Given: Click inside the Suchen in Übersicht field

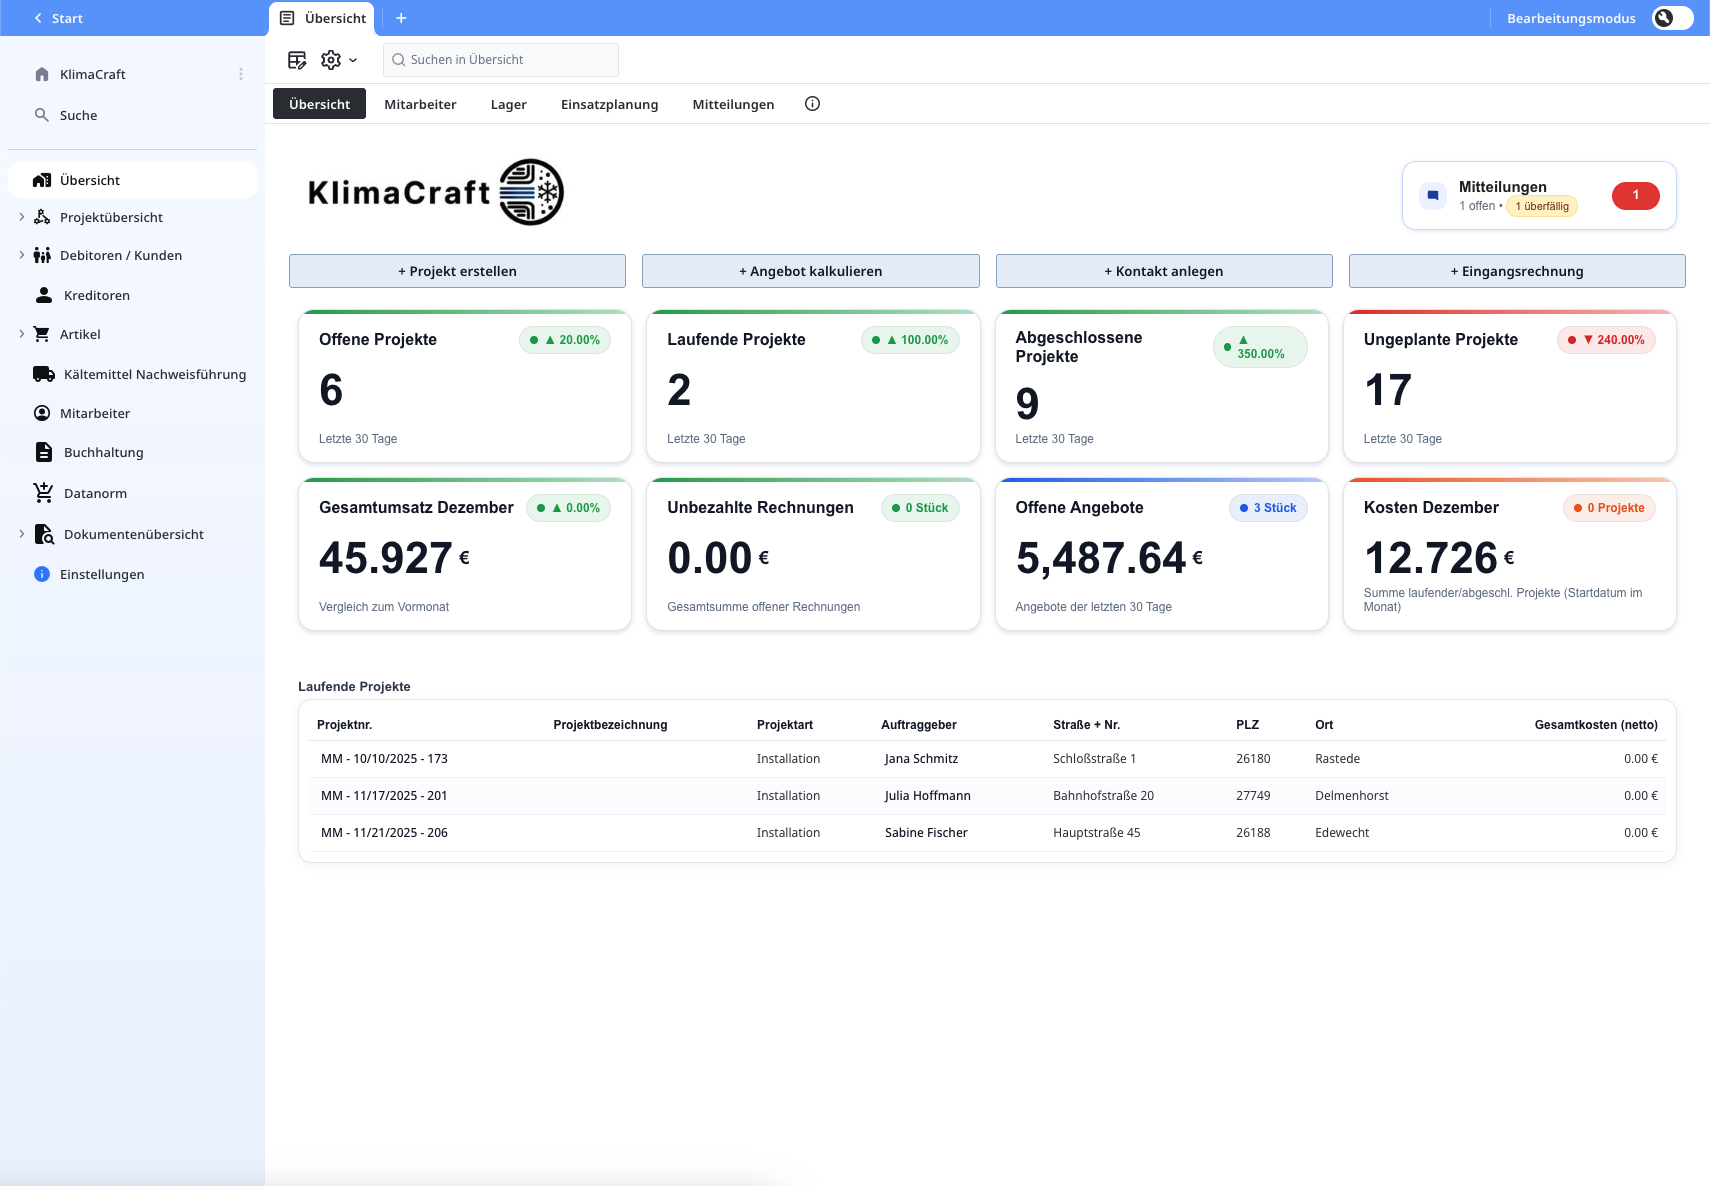Looking at the screenshot, I should pos(500,59).
